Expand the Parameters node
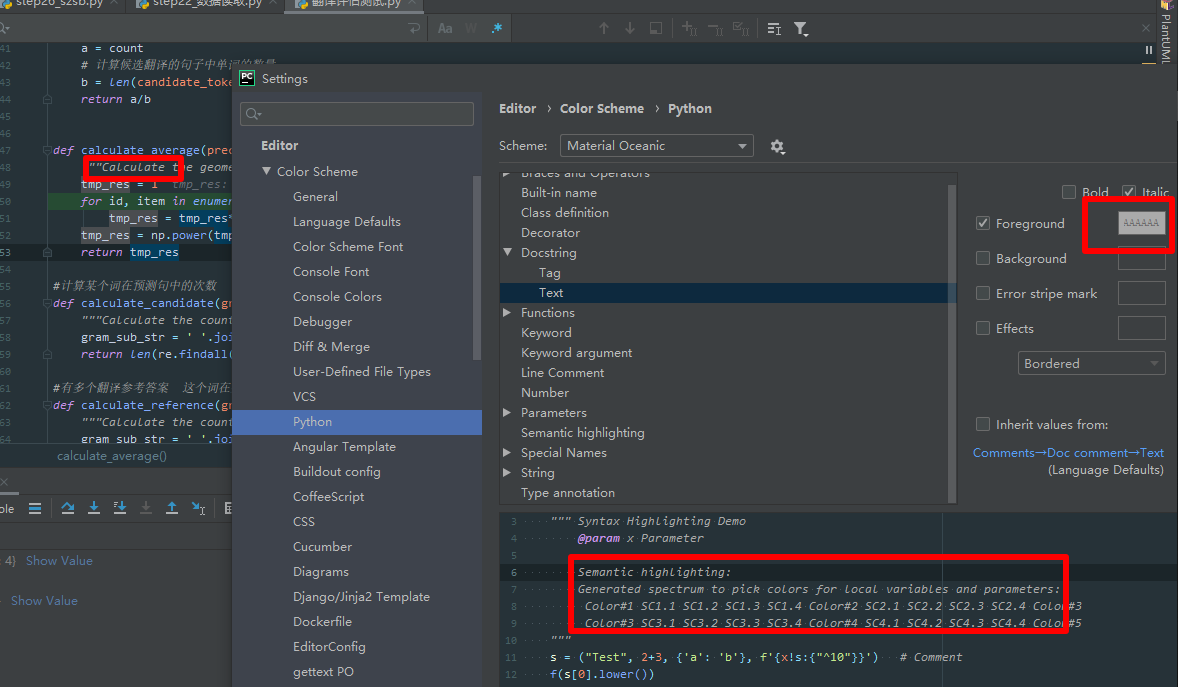The image size is (1178, 687). click(507, 413)
